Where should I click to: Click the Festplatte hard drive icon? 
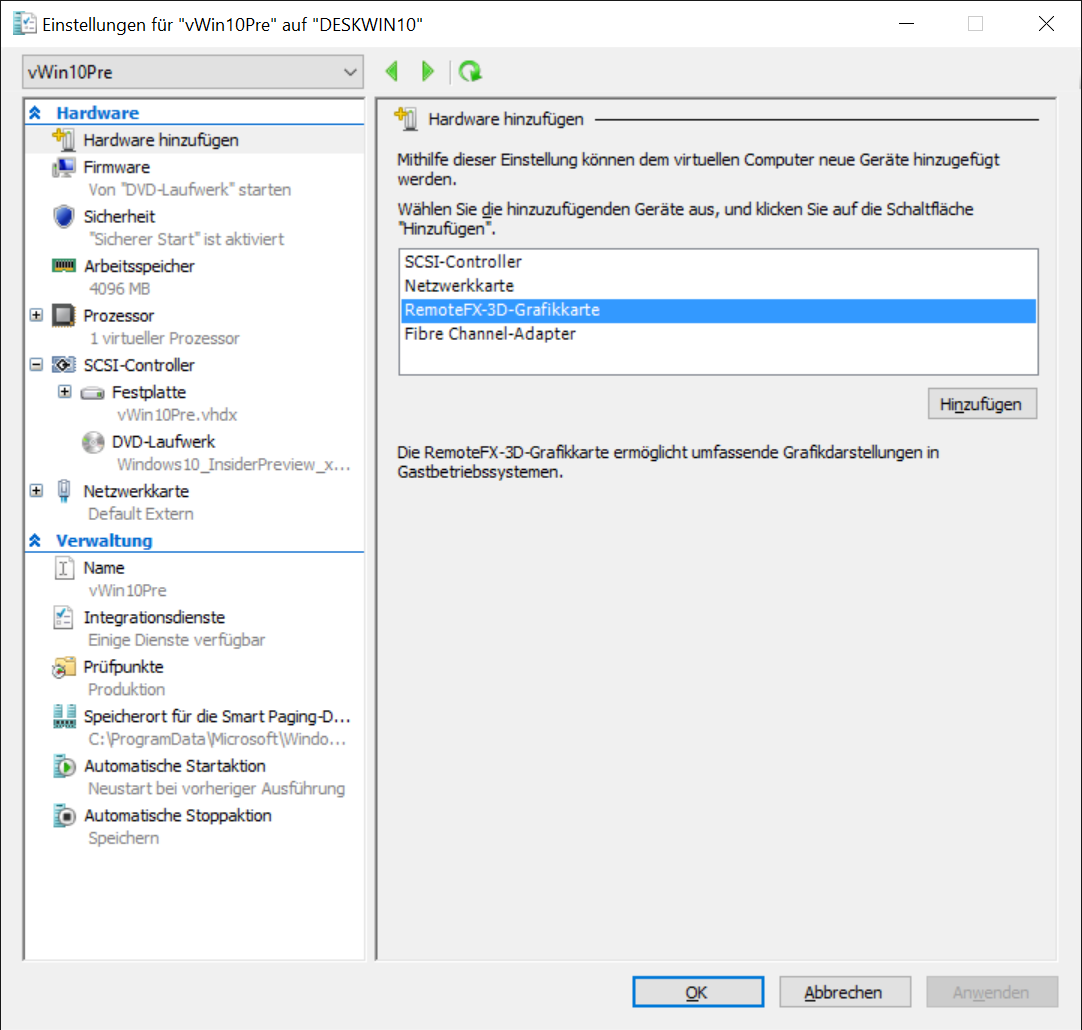click(x=92, y=393)
